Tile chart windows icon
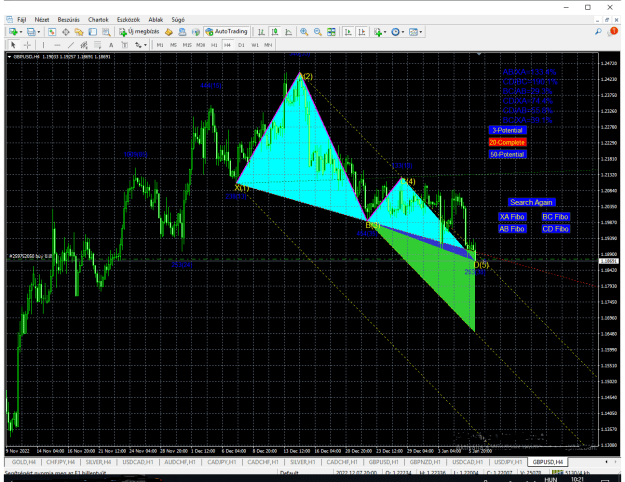 point(331,32)
